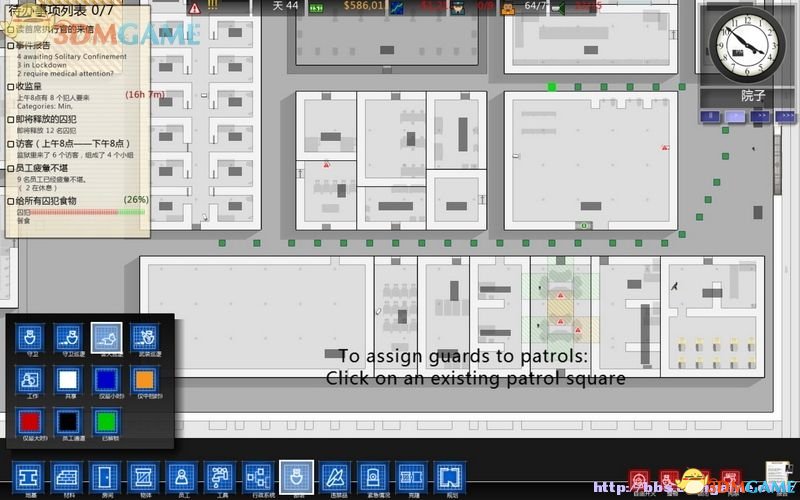This screenshot has height=500, width=800.
Task: Click the food progress bar in todo list
Action: point(87,212)
